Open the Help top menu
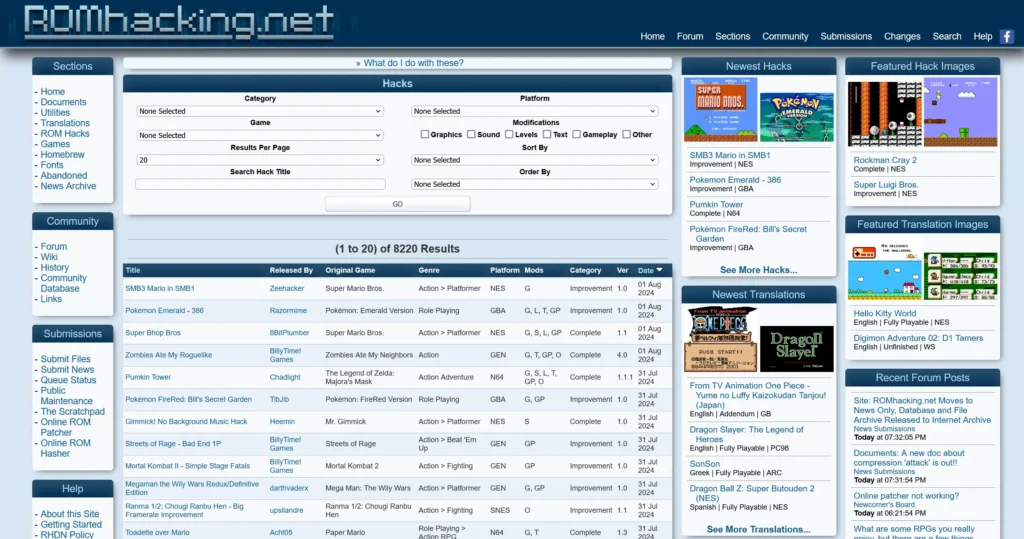This screenshot has height=539, width=1024. 982,37
